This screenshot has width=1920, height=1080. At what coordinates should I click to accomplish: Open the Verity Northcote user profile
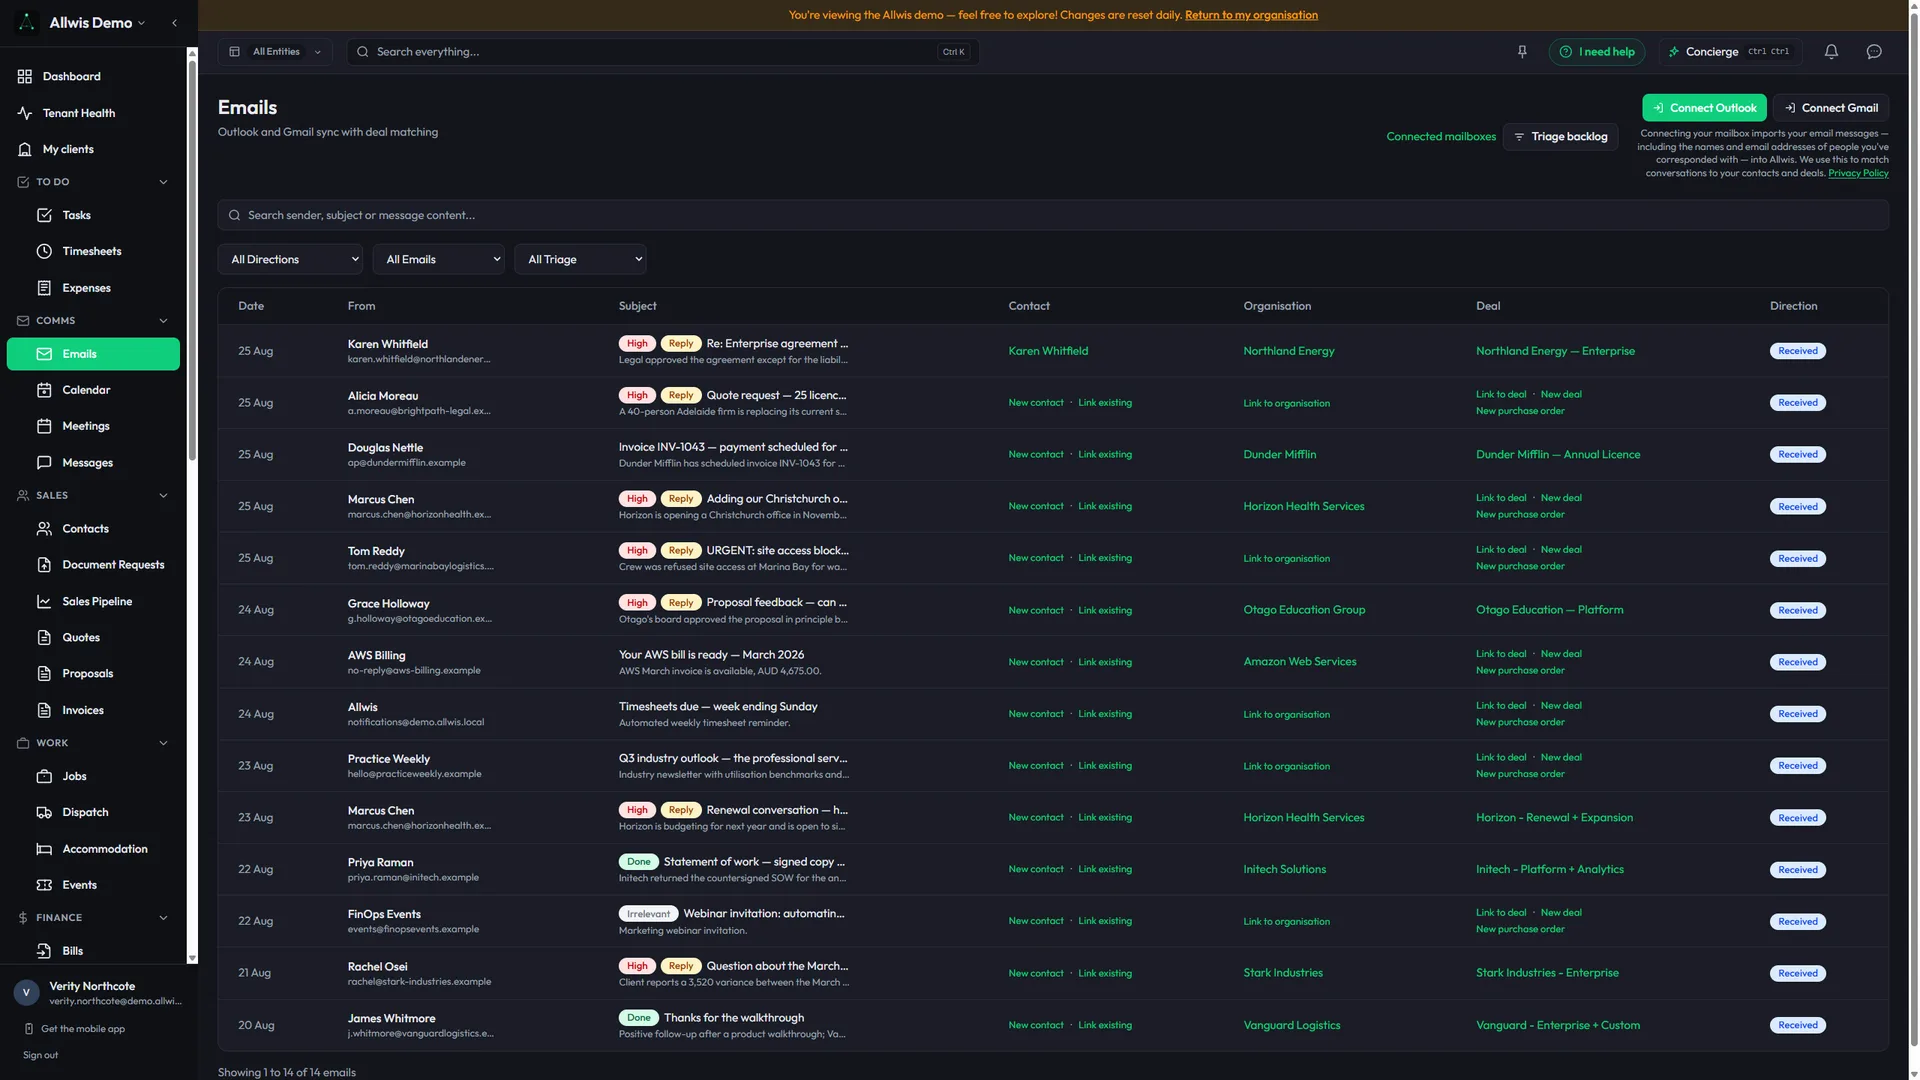tap(97, 993)
